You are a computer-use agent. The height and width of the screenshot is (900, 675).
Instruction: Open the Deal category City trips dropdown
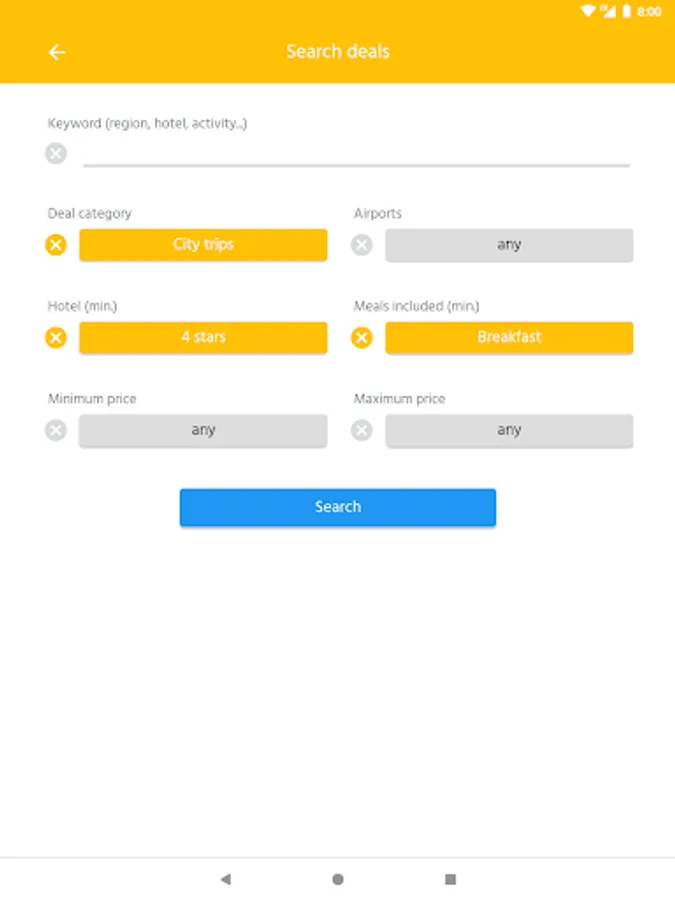pyautogui.click(x=203, y=245)
